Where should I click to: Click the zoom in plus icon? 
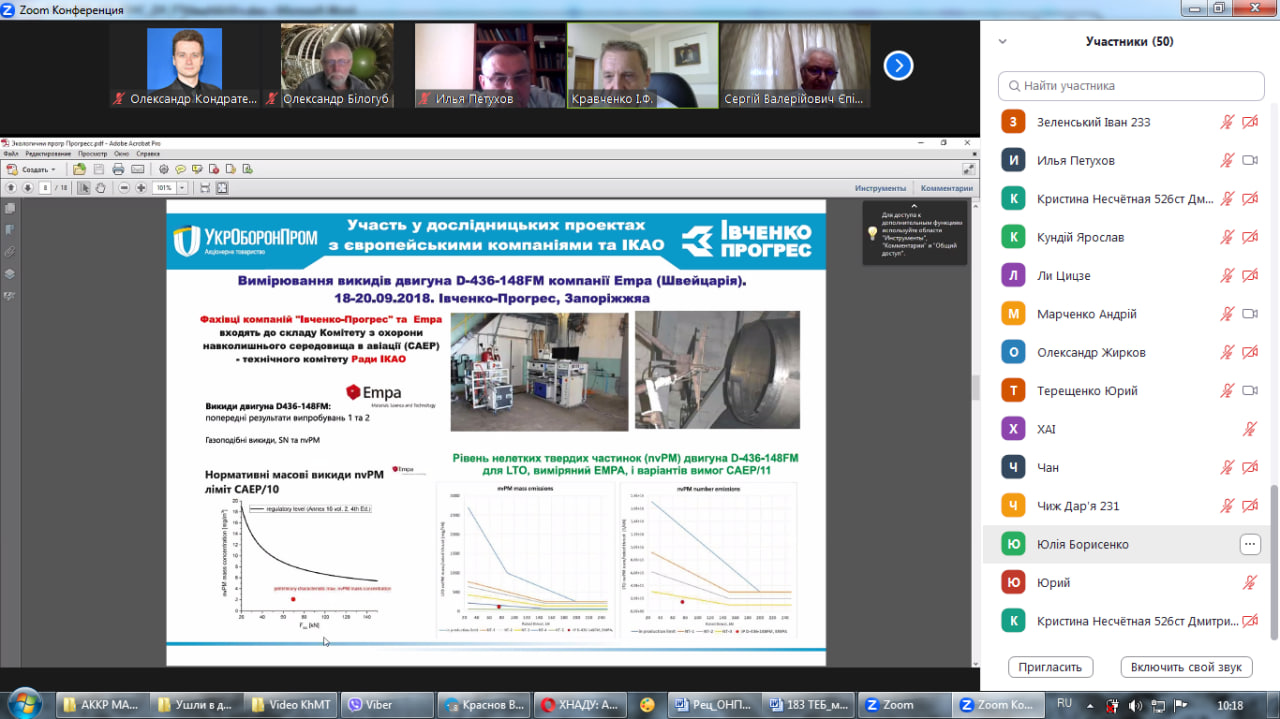(x=141, y=188)
